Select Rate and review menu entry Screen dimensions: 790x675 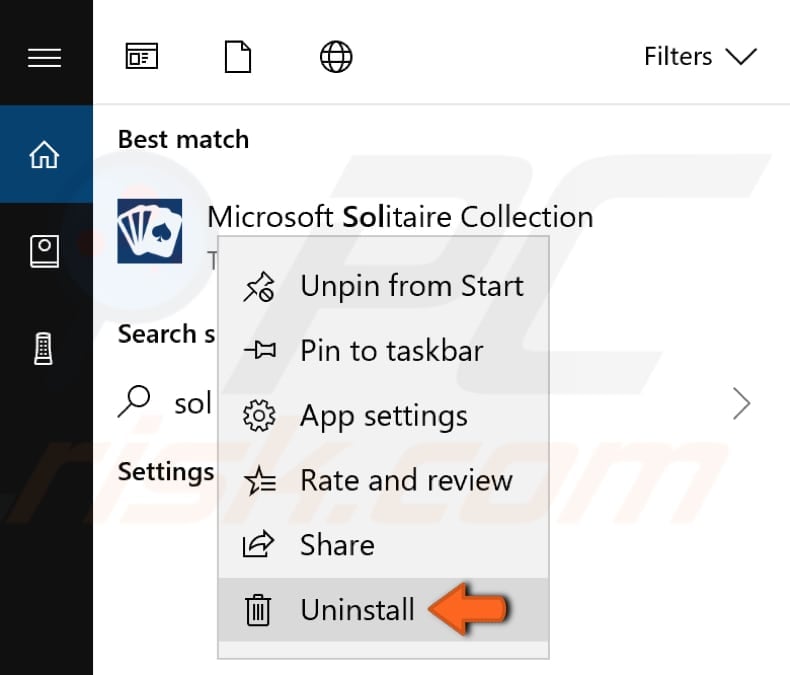pos(383,480)
